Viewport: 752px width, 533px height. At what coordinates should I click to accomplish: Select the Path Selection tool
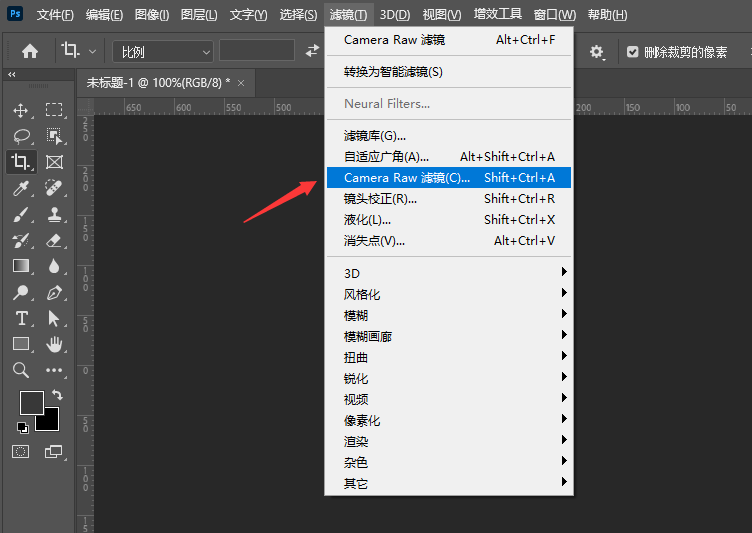(54, 318)
